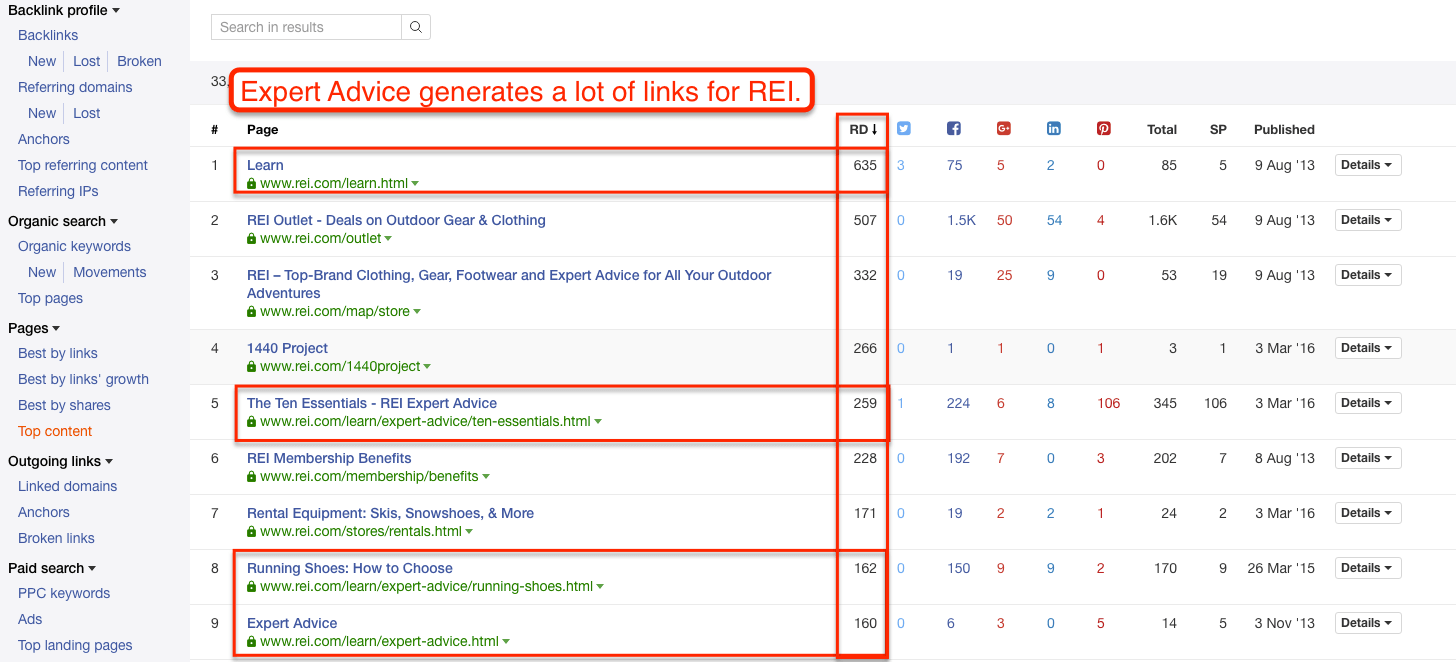Open Top content in sidebar
This screenshot has height=662, width=1456.
pos(55,431)
